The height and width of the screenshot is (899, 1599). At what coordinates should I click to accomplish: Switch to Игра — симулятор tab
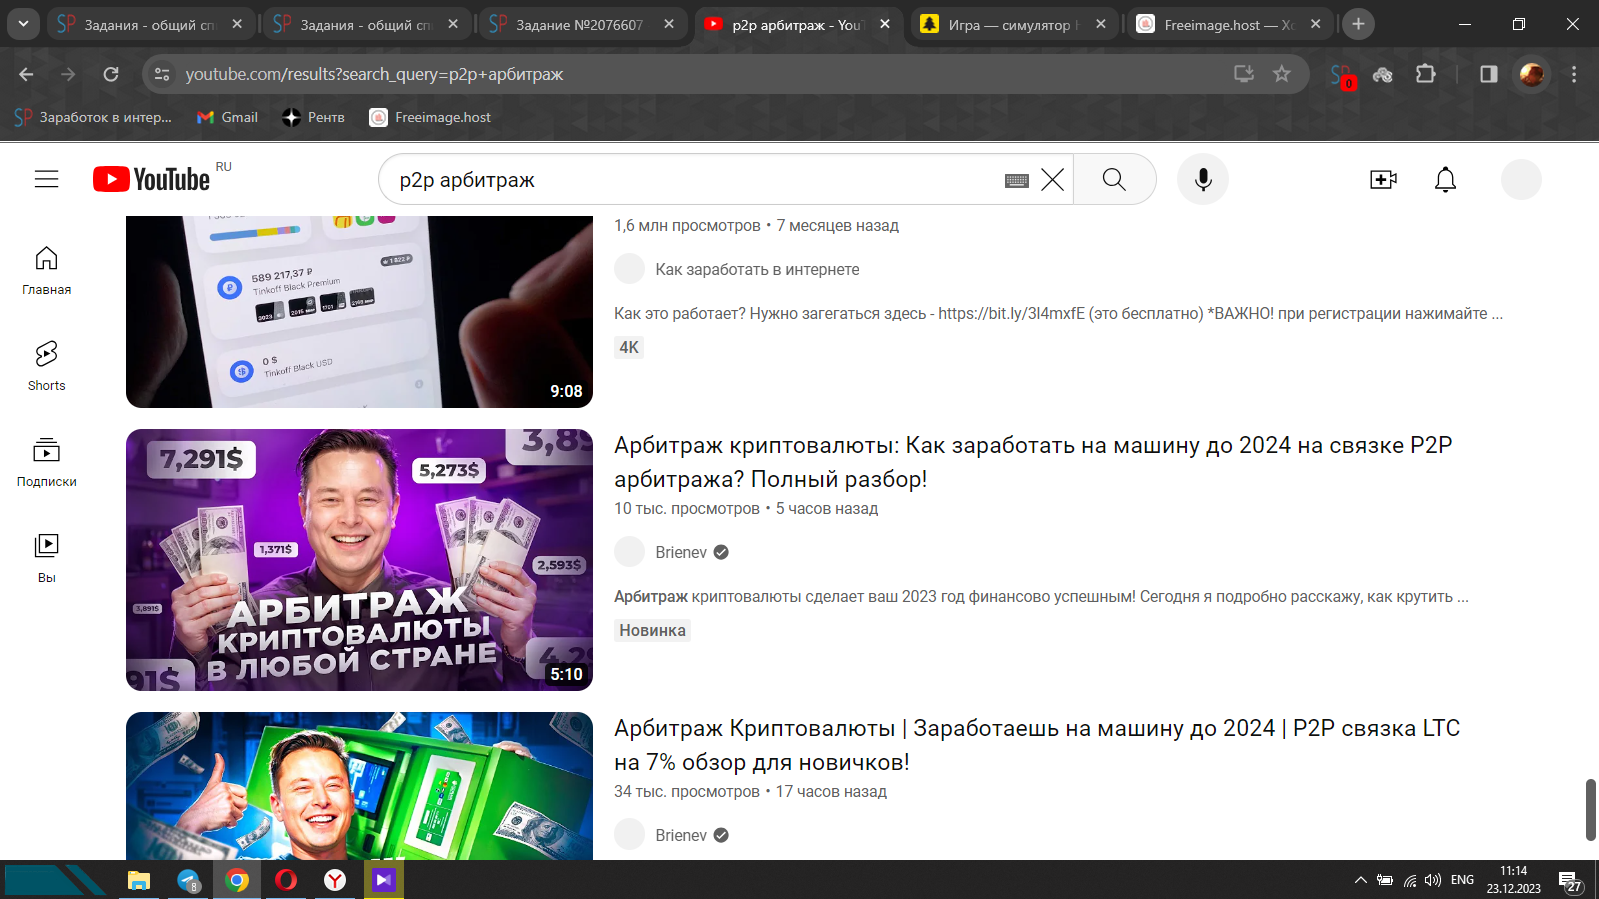1012,24
